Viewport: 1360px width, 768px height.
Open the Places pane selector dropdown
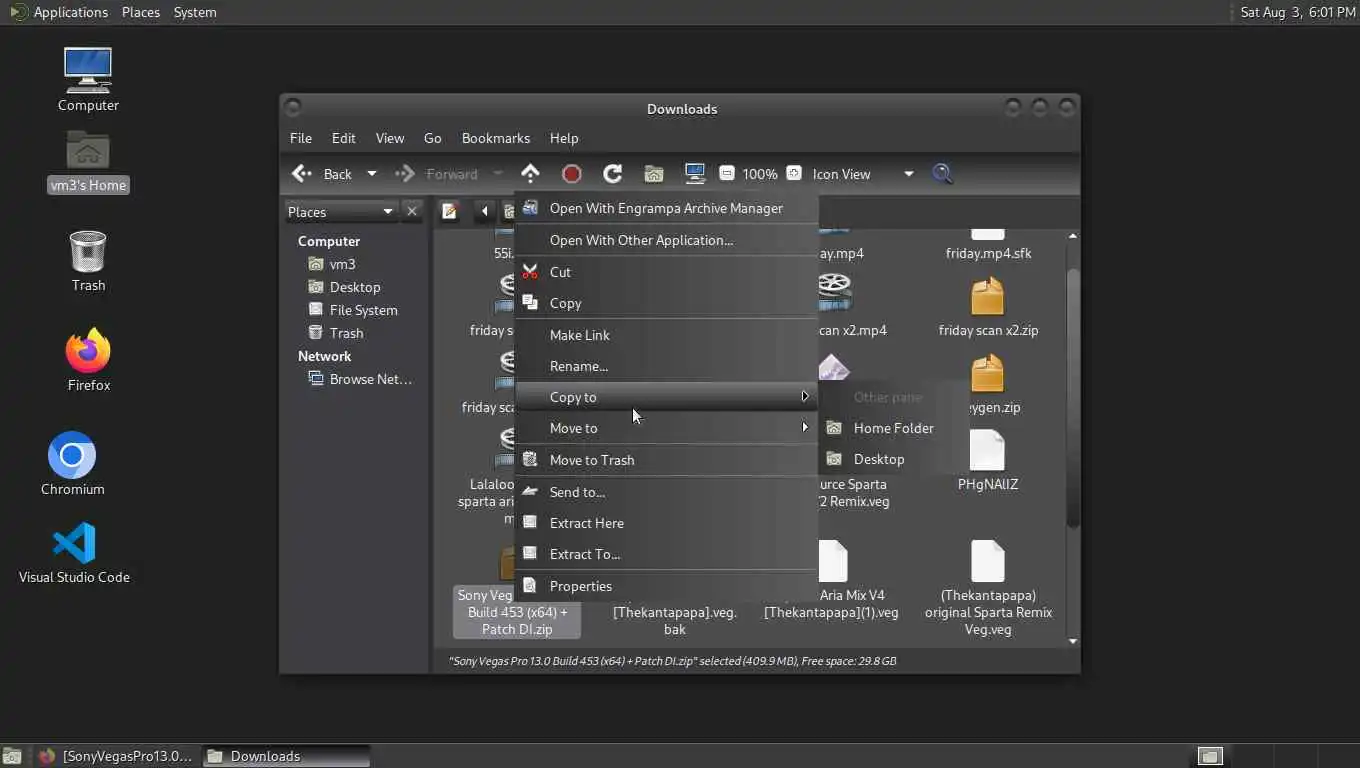341,211
